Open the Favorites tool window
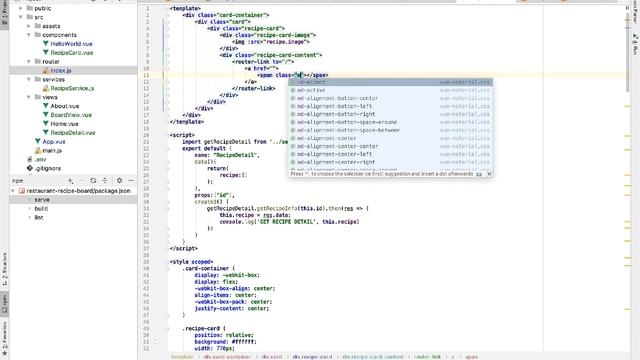This screenshot has width=640, height=360. pos(4,338)
